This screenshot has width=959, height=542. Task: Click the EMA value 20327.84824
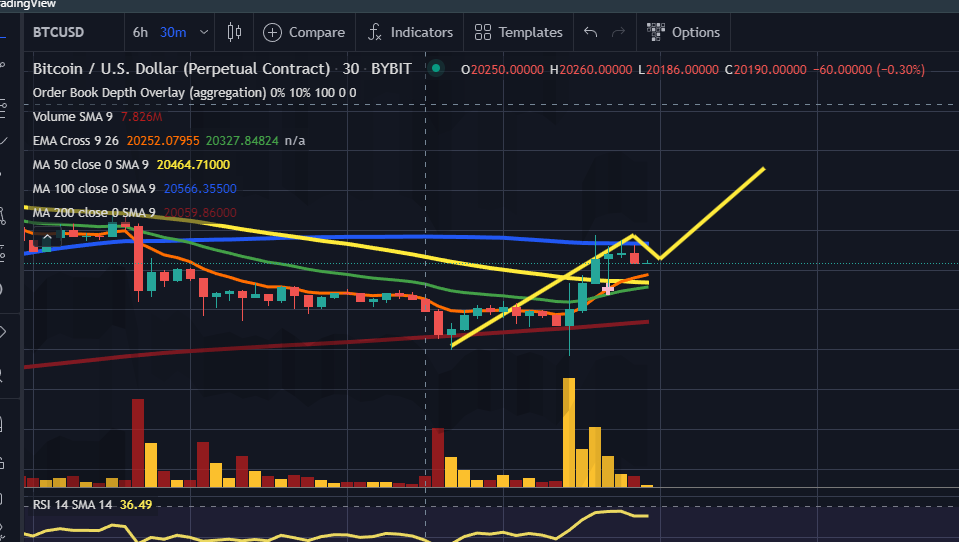(x=242, y=141)
